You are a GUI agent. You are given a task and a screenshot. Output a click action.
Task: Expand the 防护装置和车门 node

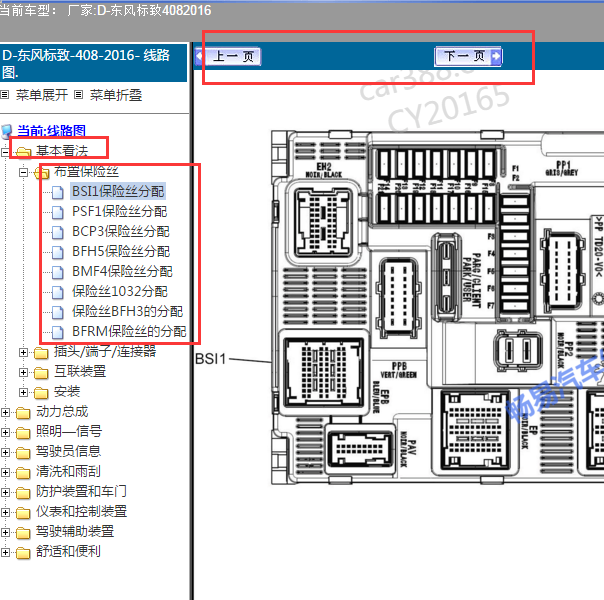click(5, 493)
